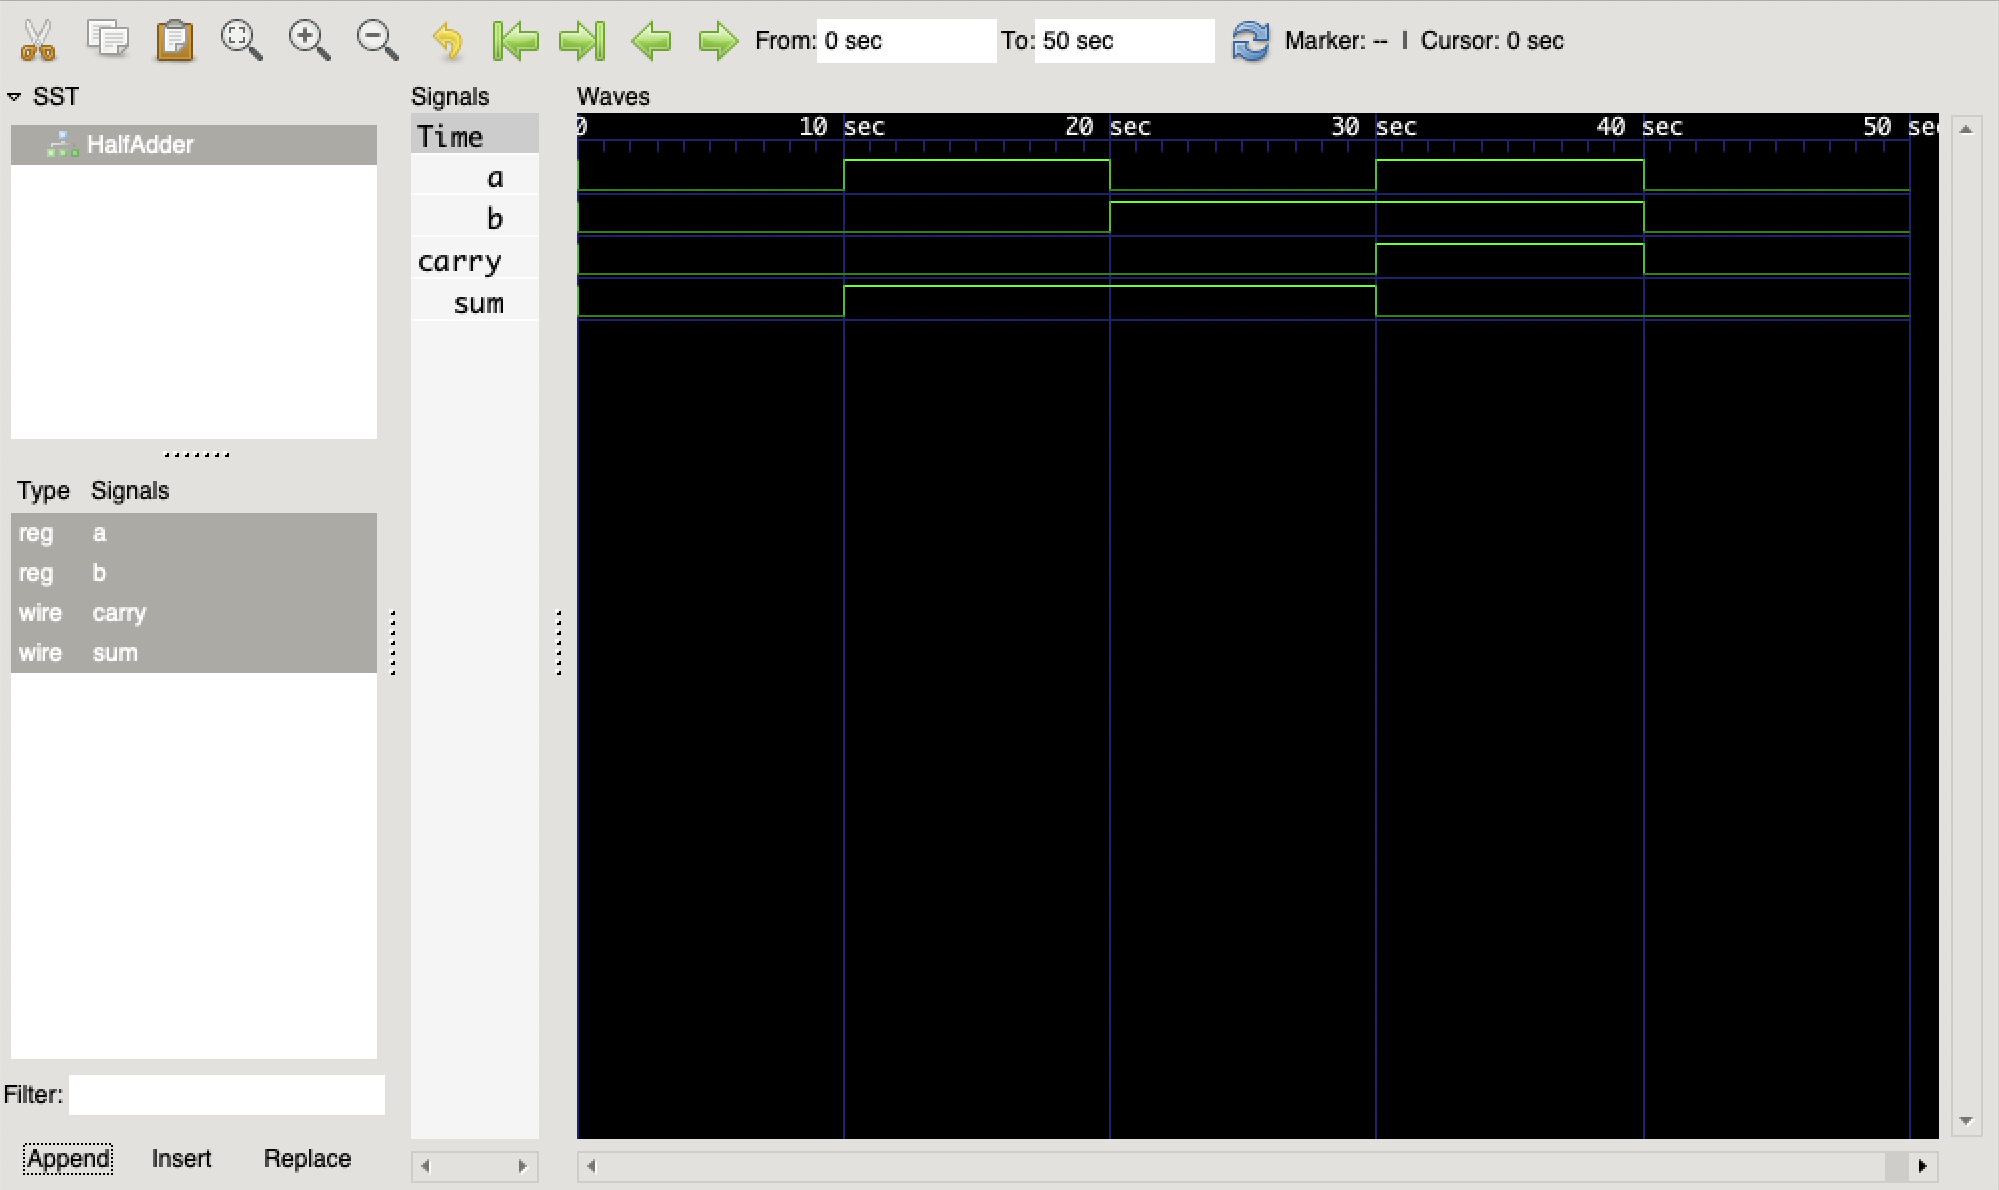Click the Copy icon in toolbar

tap(107, 41)
